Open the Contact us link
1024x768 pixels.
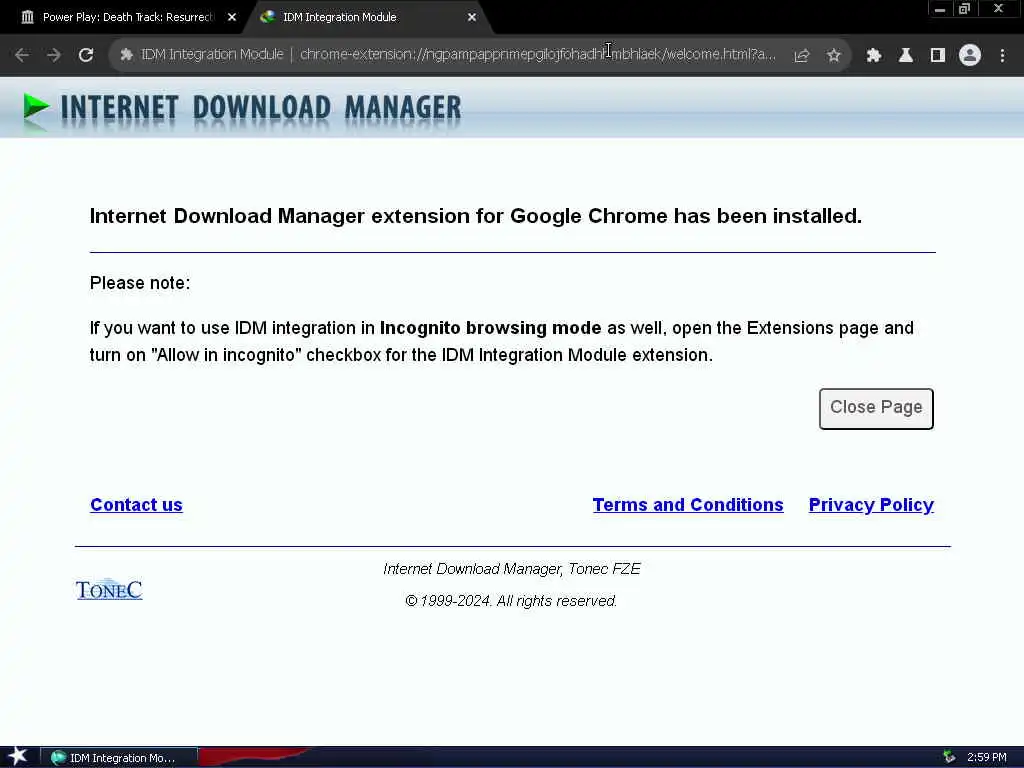point(136,505)
